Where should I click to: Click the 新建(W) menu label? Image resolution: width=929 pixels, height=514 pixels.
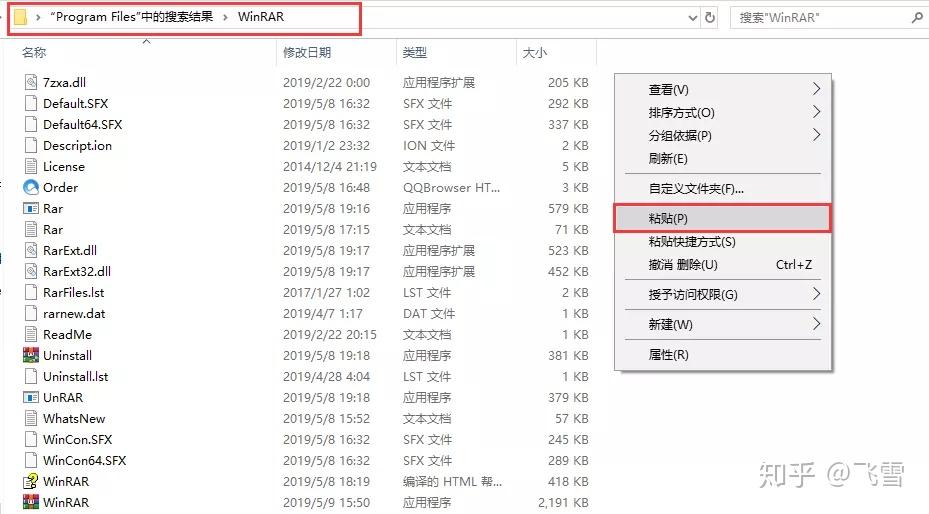[671, 325]
